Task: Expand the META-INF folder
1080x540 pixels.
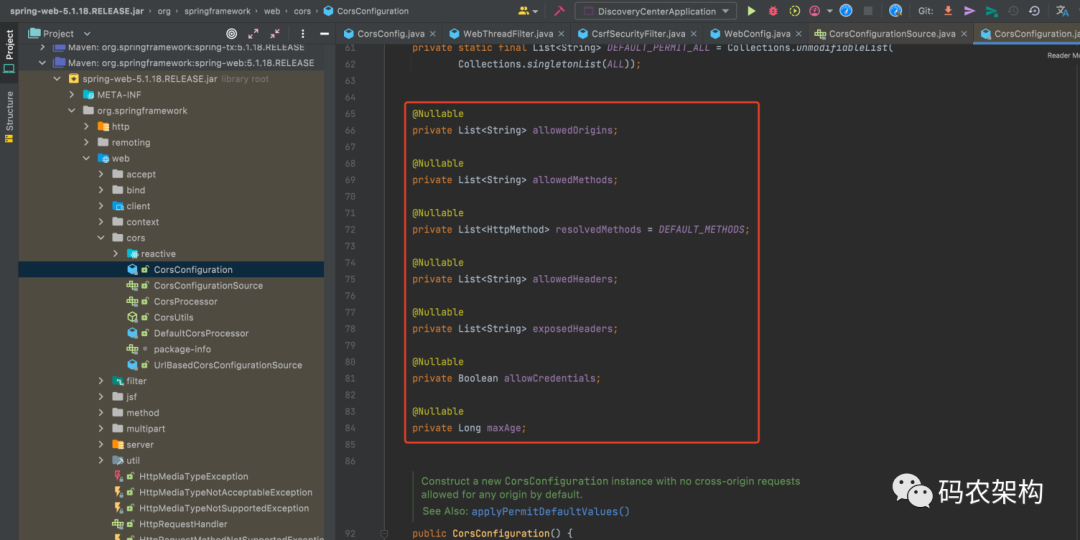Action: pos(72,94)
